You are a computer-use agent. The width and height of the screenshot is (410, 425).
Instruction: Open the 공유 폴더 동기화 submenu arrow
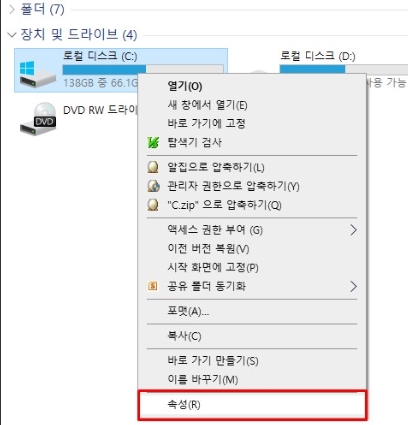(x=353, y=286)
